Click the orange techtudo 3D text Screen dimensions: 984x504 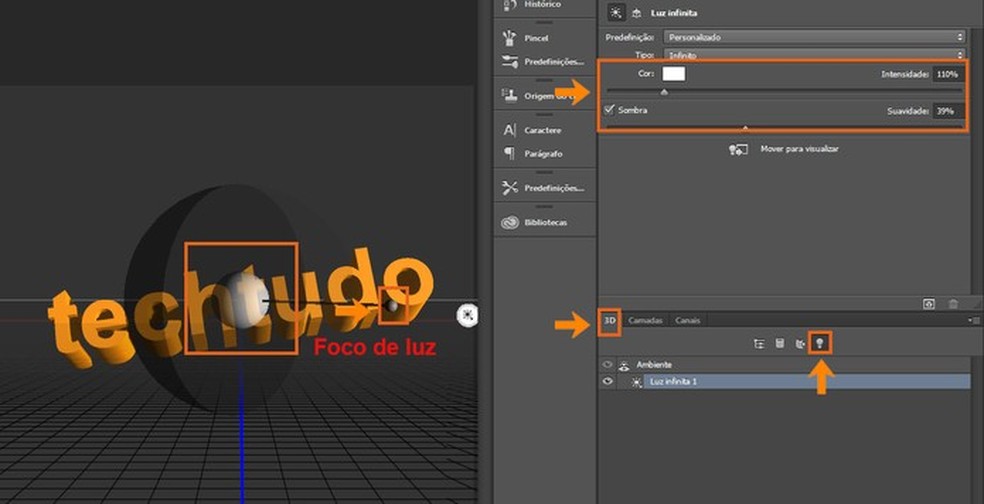point(240,308)
